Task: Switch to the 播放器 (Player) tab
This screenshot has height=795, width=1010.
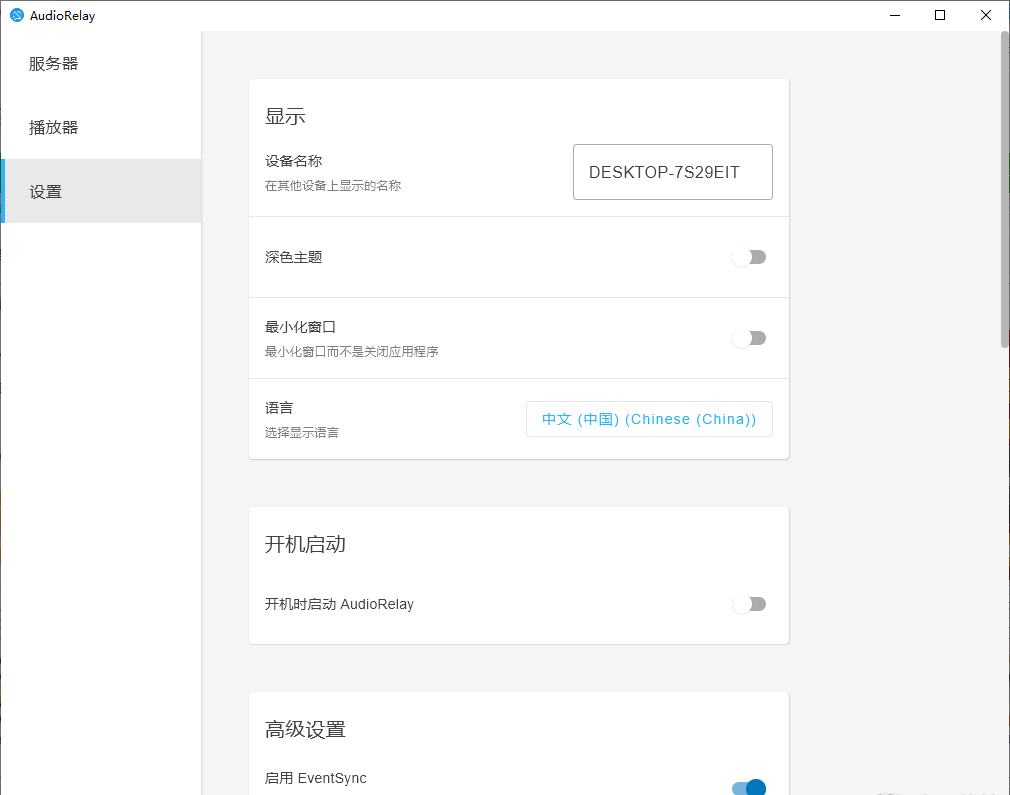Action: tap(101, 127)
